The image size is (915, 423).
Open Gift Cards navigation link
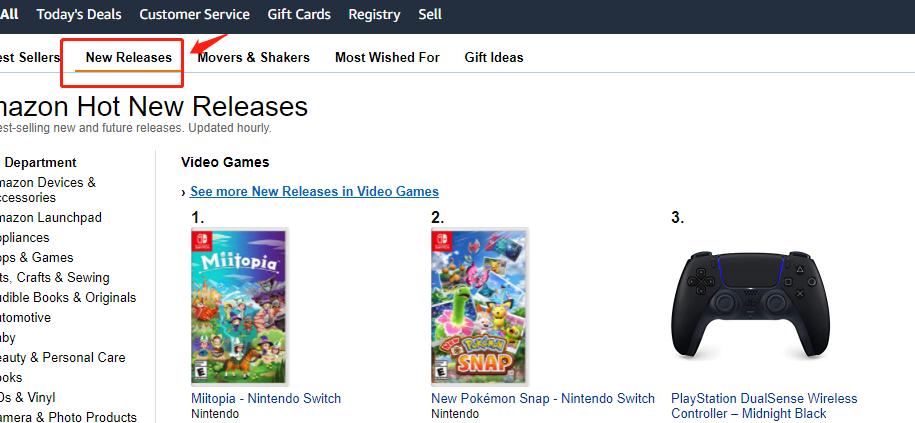299,15
